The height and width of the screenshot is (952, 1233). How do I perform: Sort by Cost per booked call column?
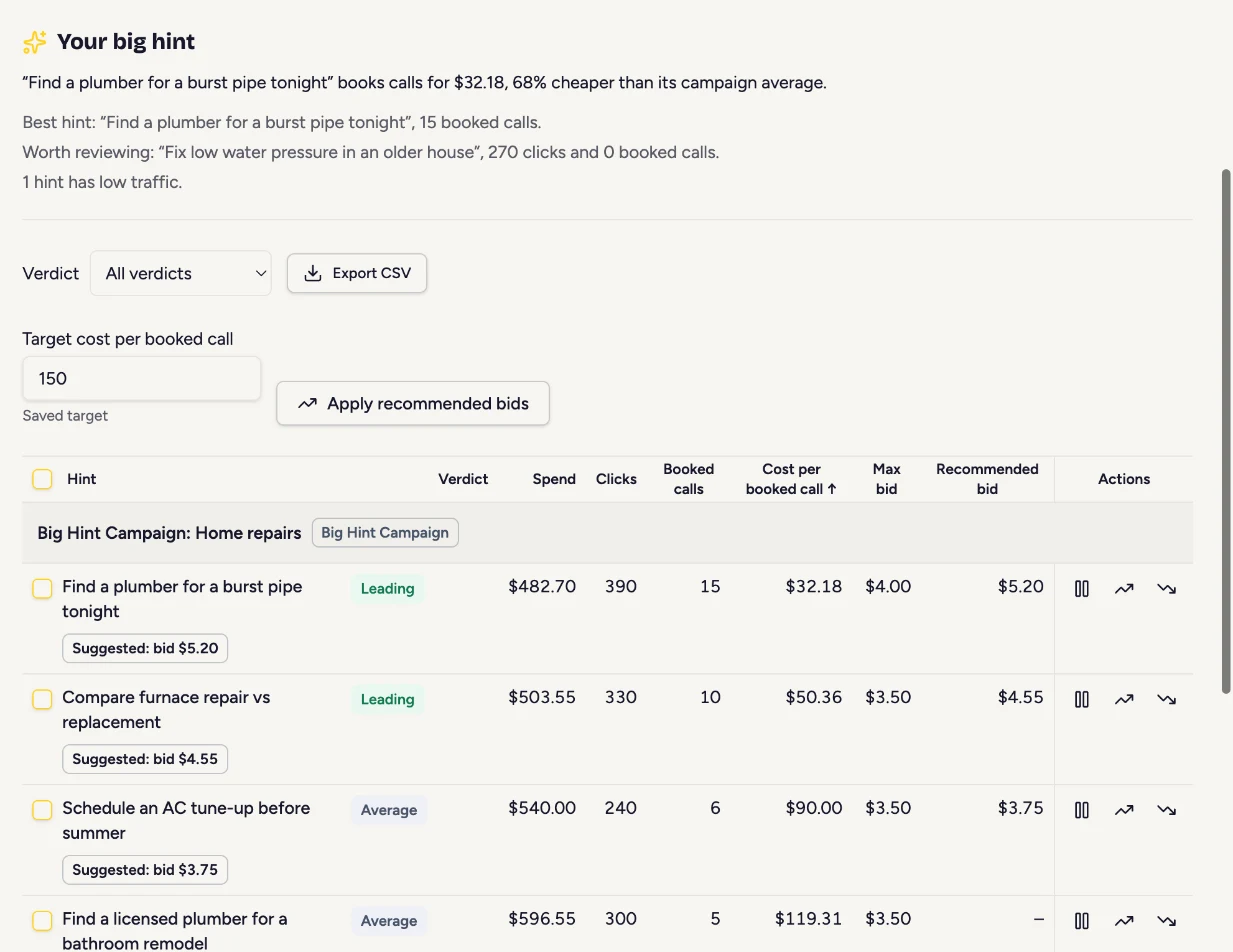[791, 479]
